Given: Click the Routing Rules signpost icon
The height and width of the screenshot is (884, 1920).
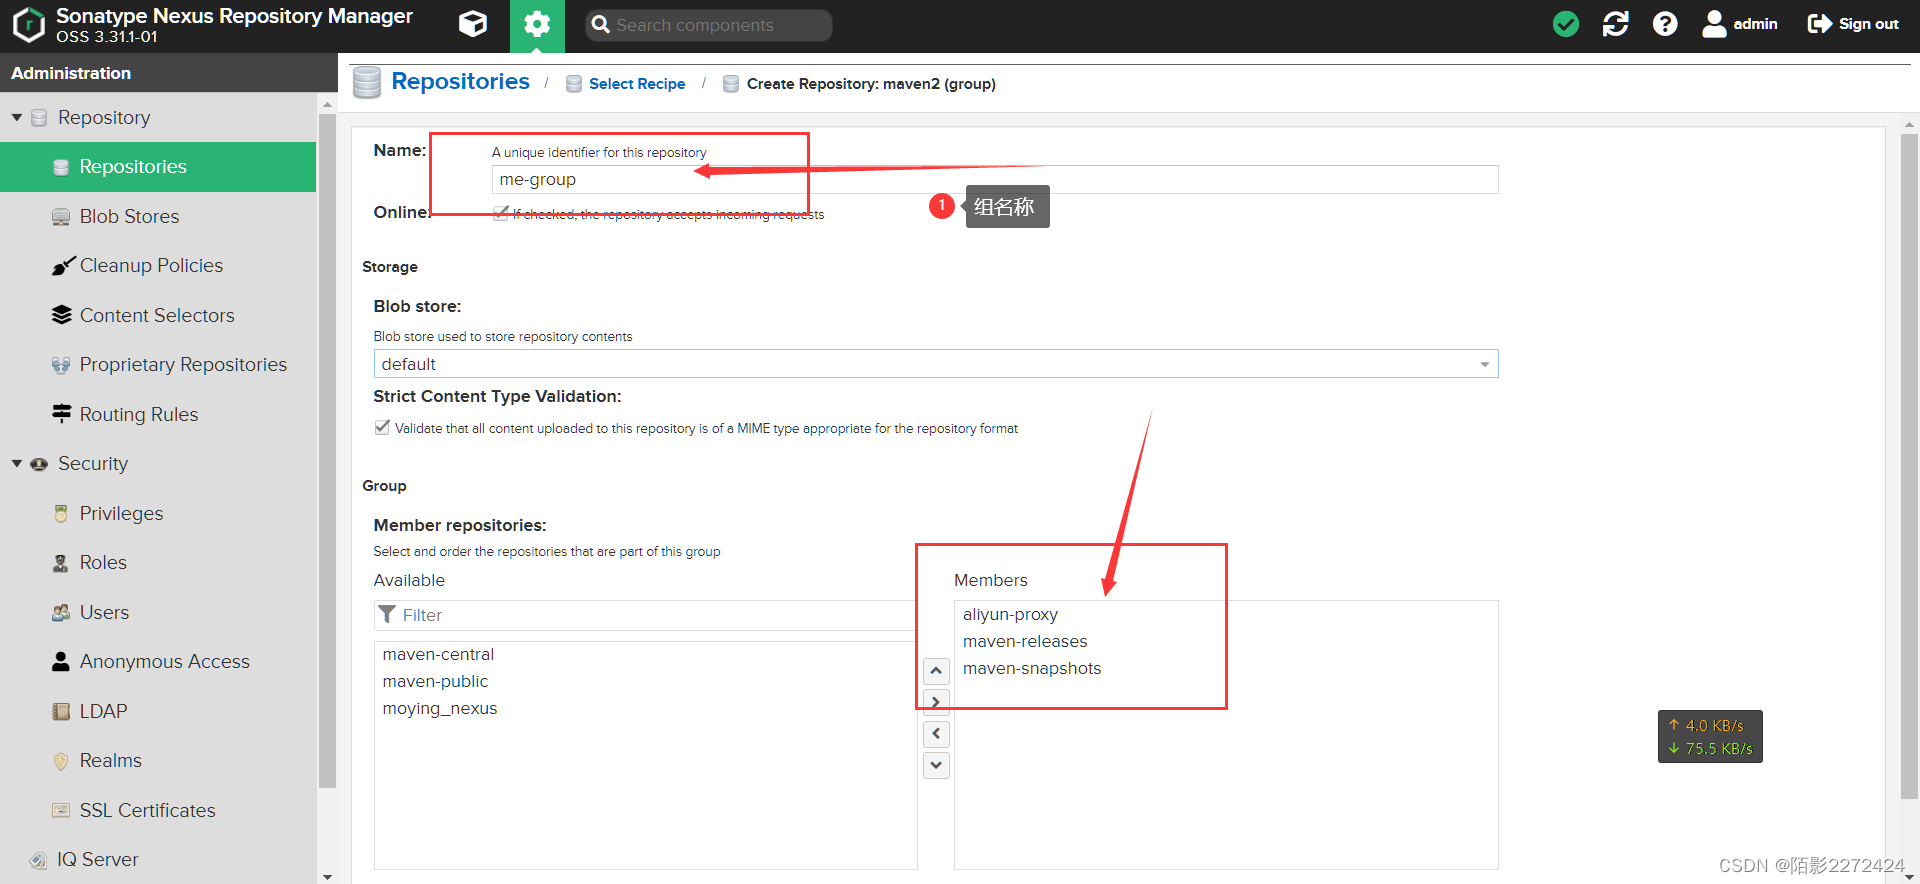Looking at the screenshot, I should 61,414.
